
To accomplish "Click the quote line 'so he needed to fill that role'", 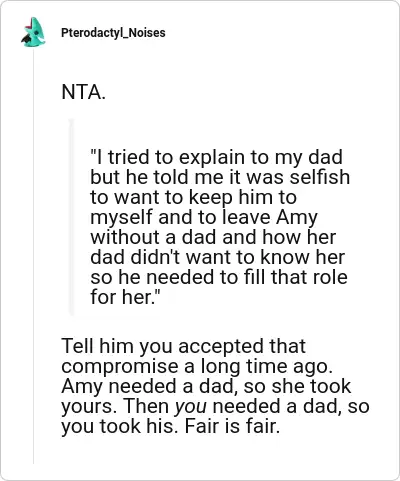I will click(219, 277).
